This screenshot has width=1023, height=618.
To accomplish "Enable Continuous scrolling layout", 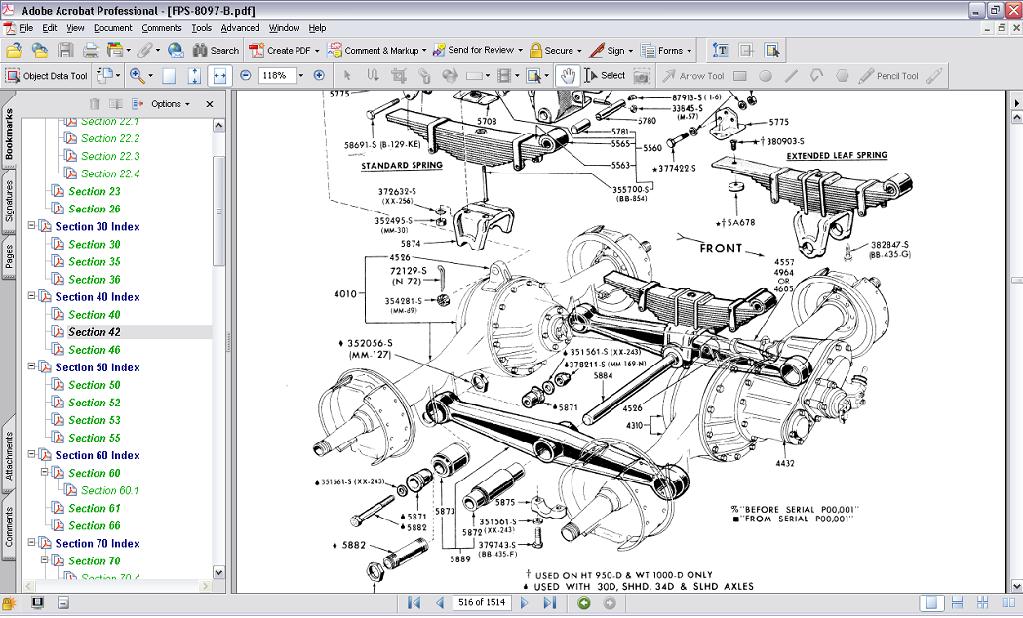I will click(957, 602).
